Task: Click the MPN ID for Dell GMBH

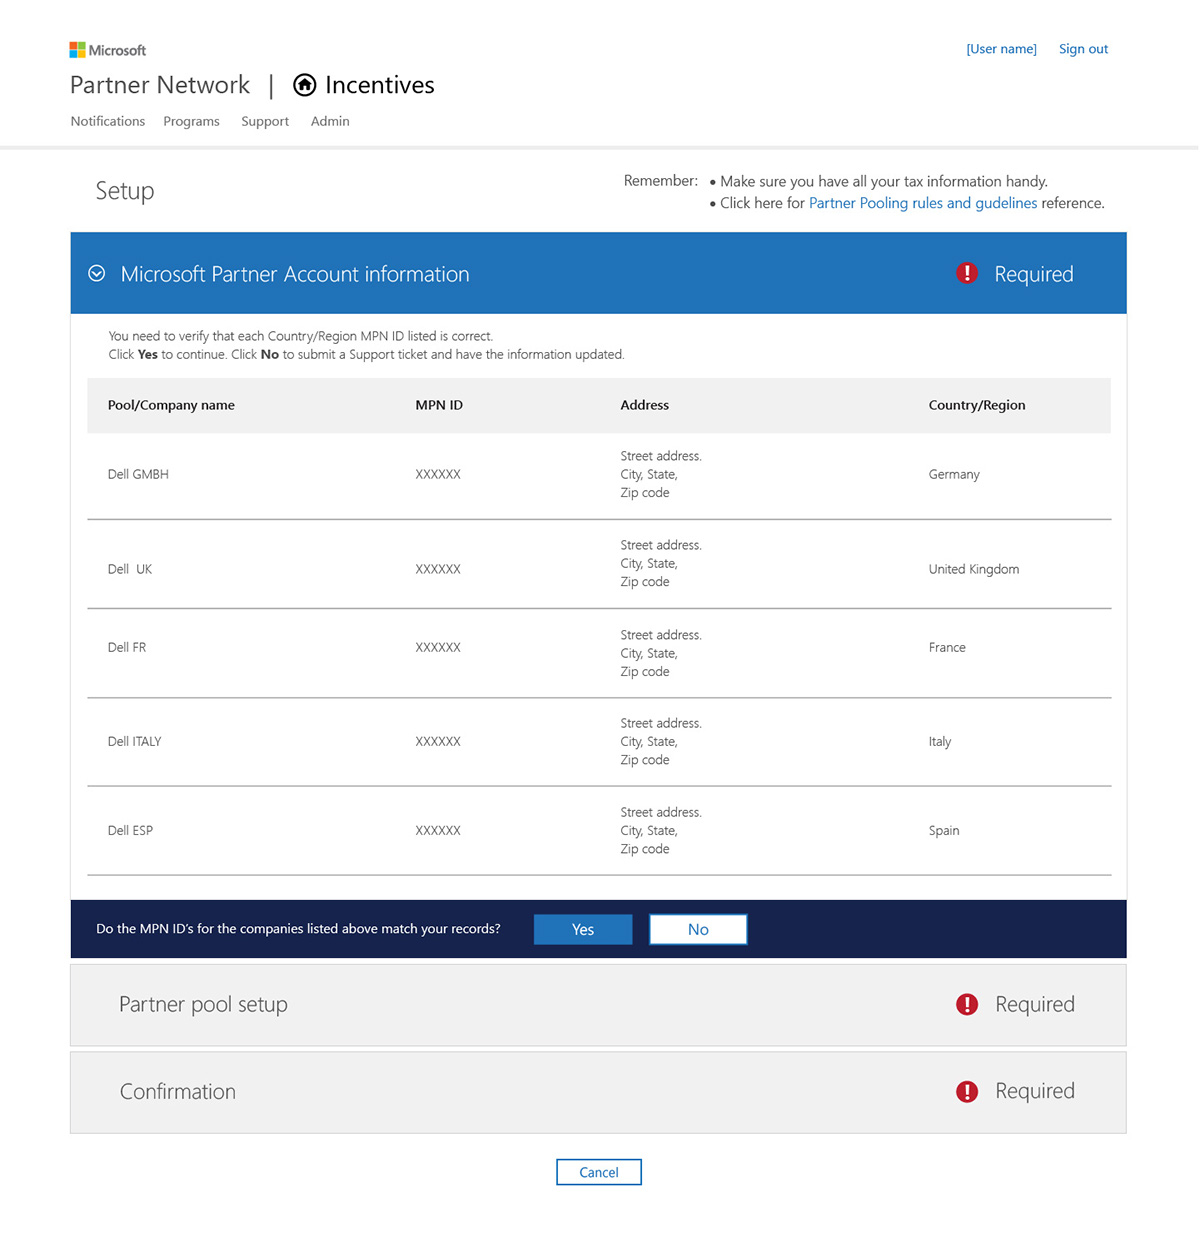Action: click(438, 474)
